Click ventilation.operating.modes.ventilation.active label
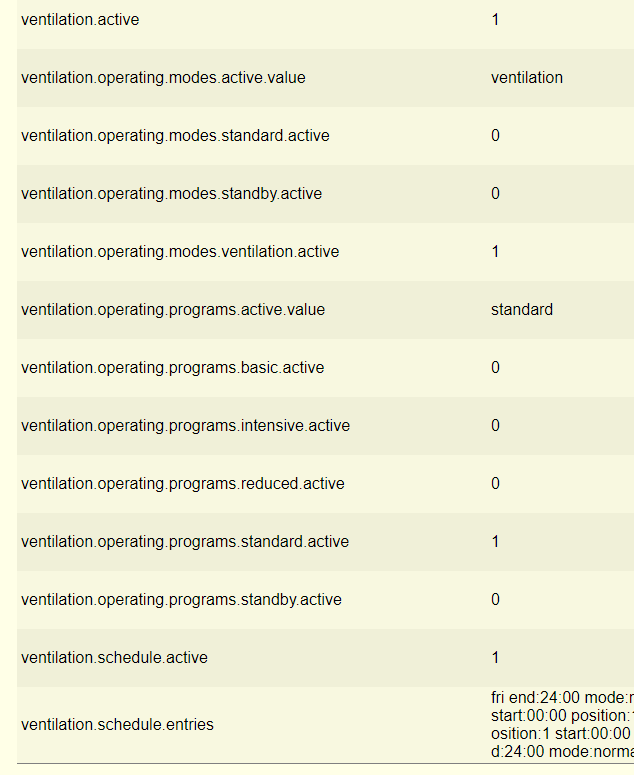 (180, 252)
